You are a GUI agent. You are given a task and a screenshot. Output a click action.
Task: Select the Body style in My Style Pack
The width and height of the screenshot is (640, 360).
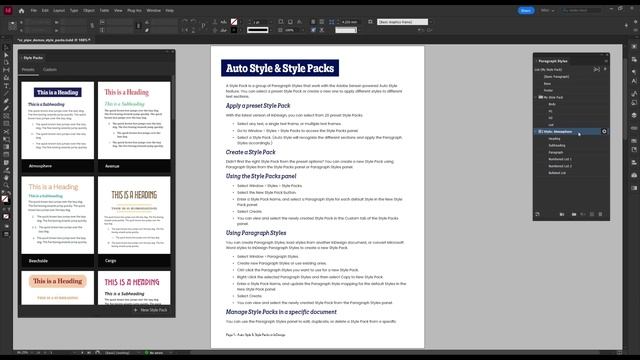pos(552,104)
